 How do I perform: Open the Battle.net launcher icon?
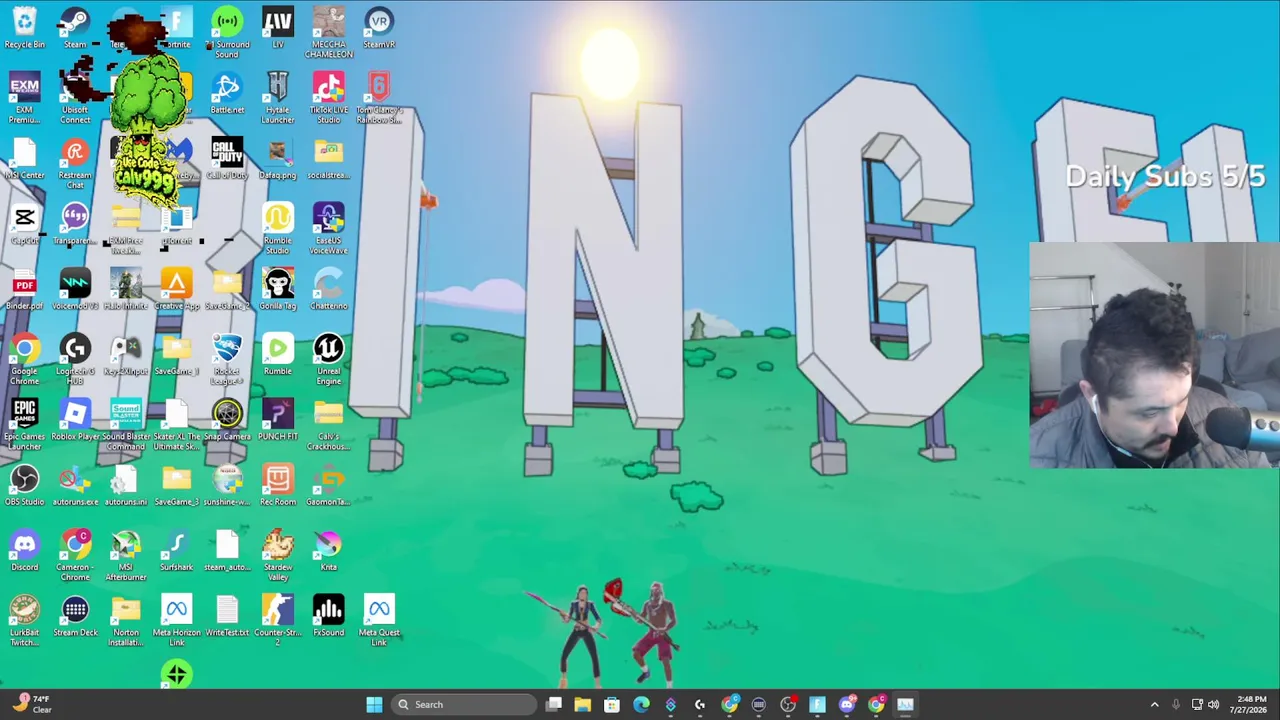pyautogui.click(x=227, y=93)
